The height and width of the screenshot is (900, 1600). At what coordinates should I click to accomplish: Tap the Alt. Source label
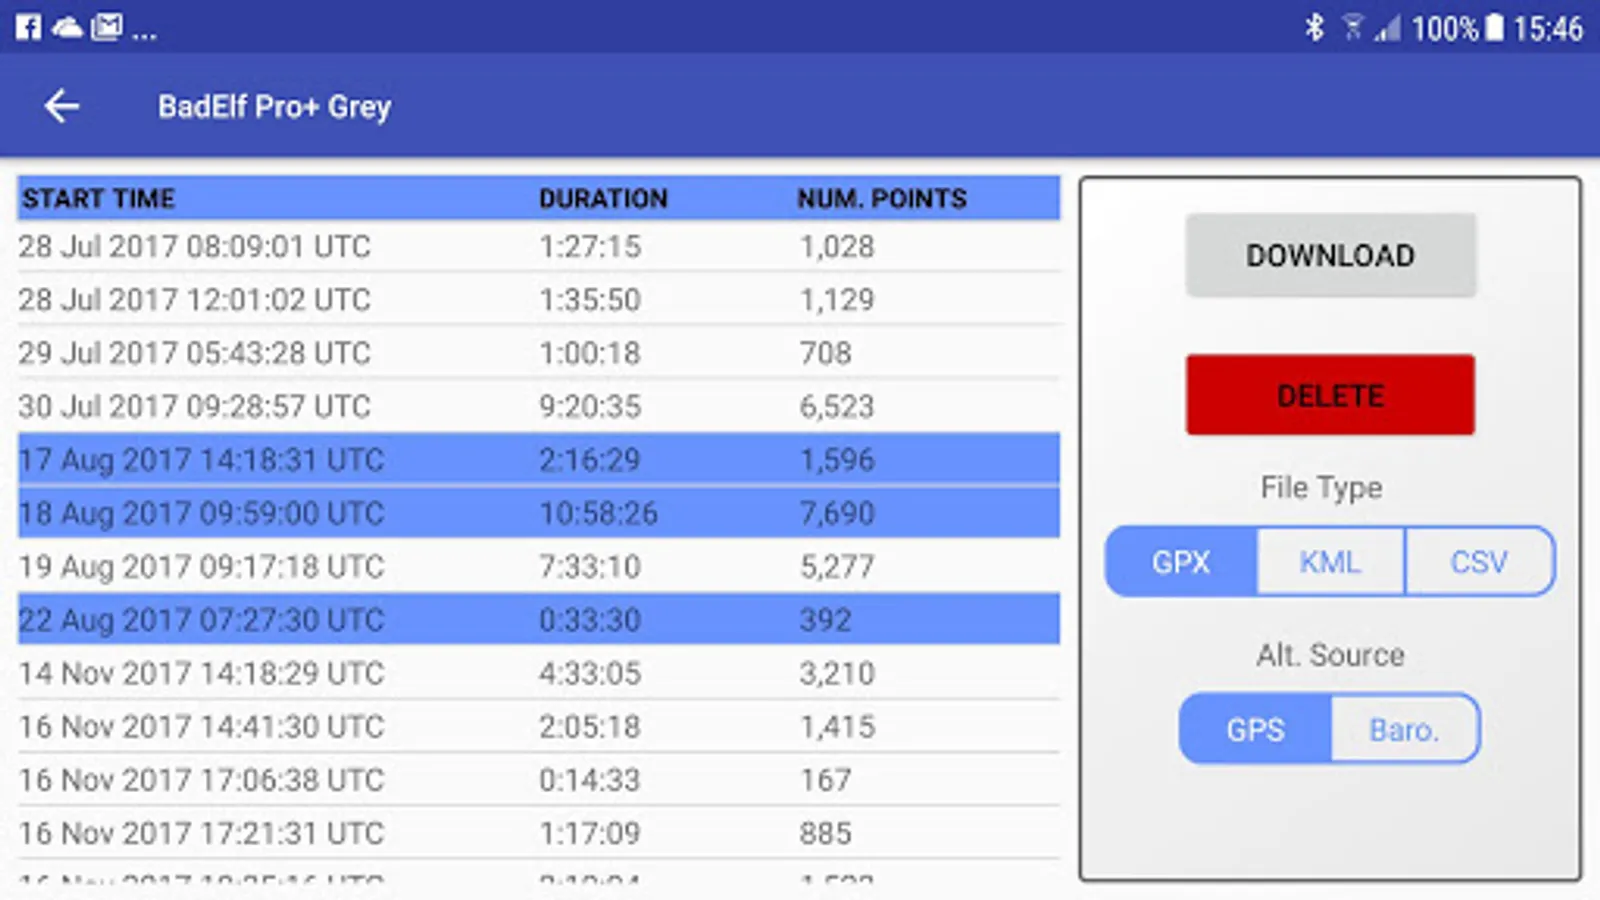click(1330, 655)
